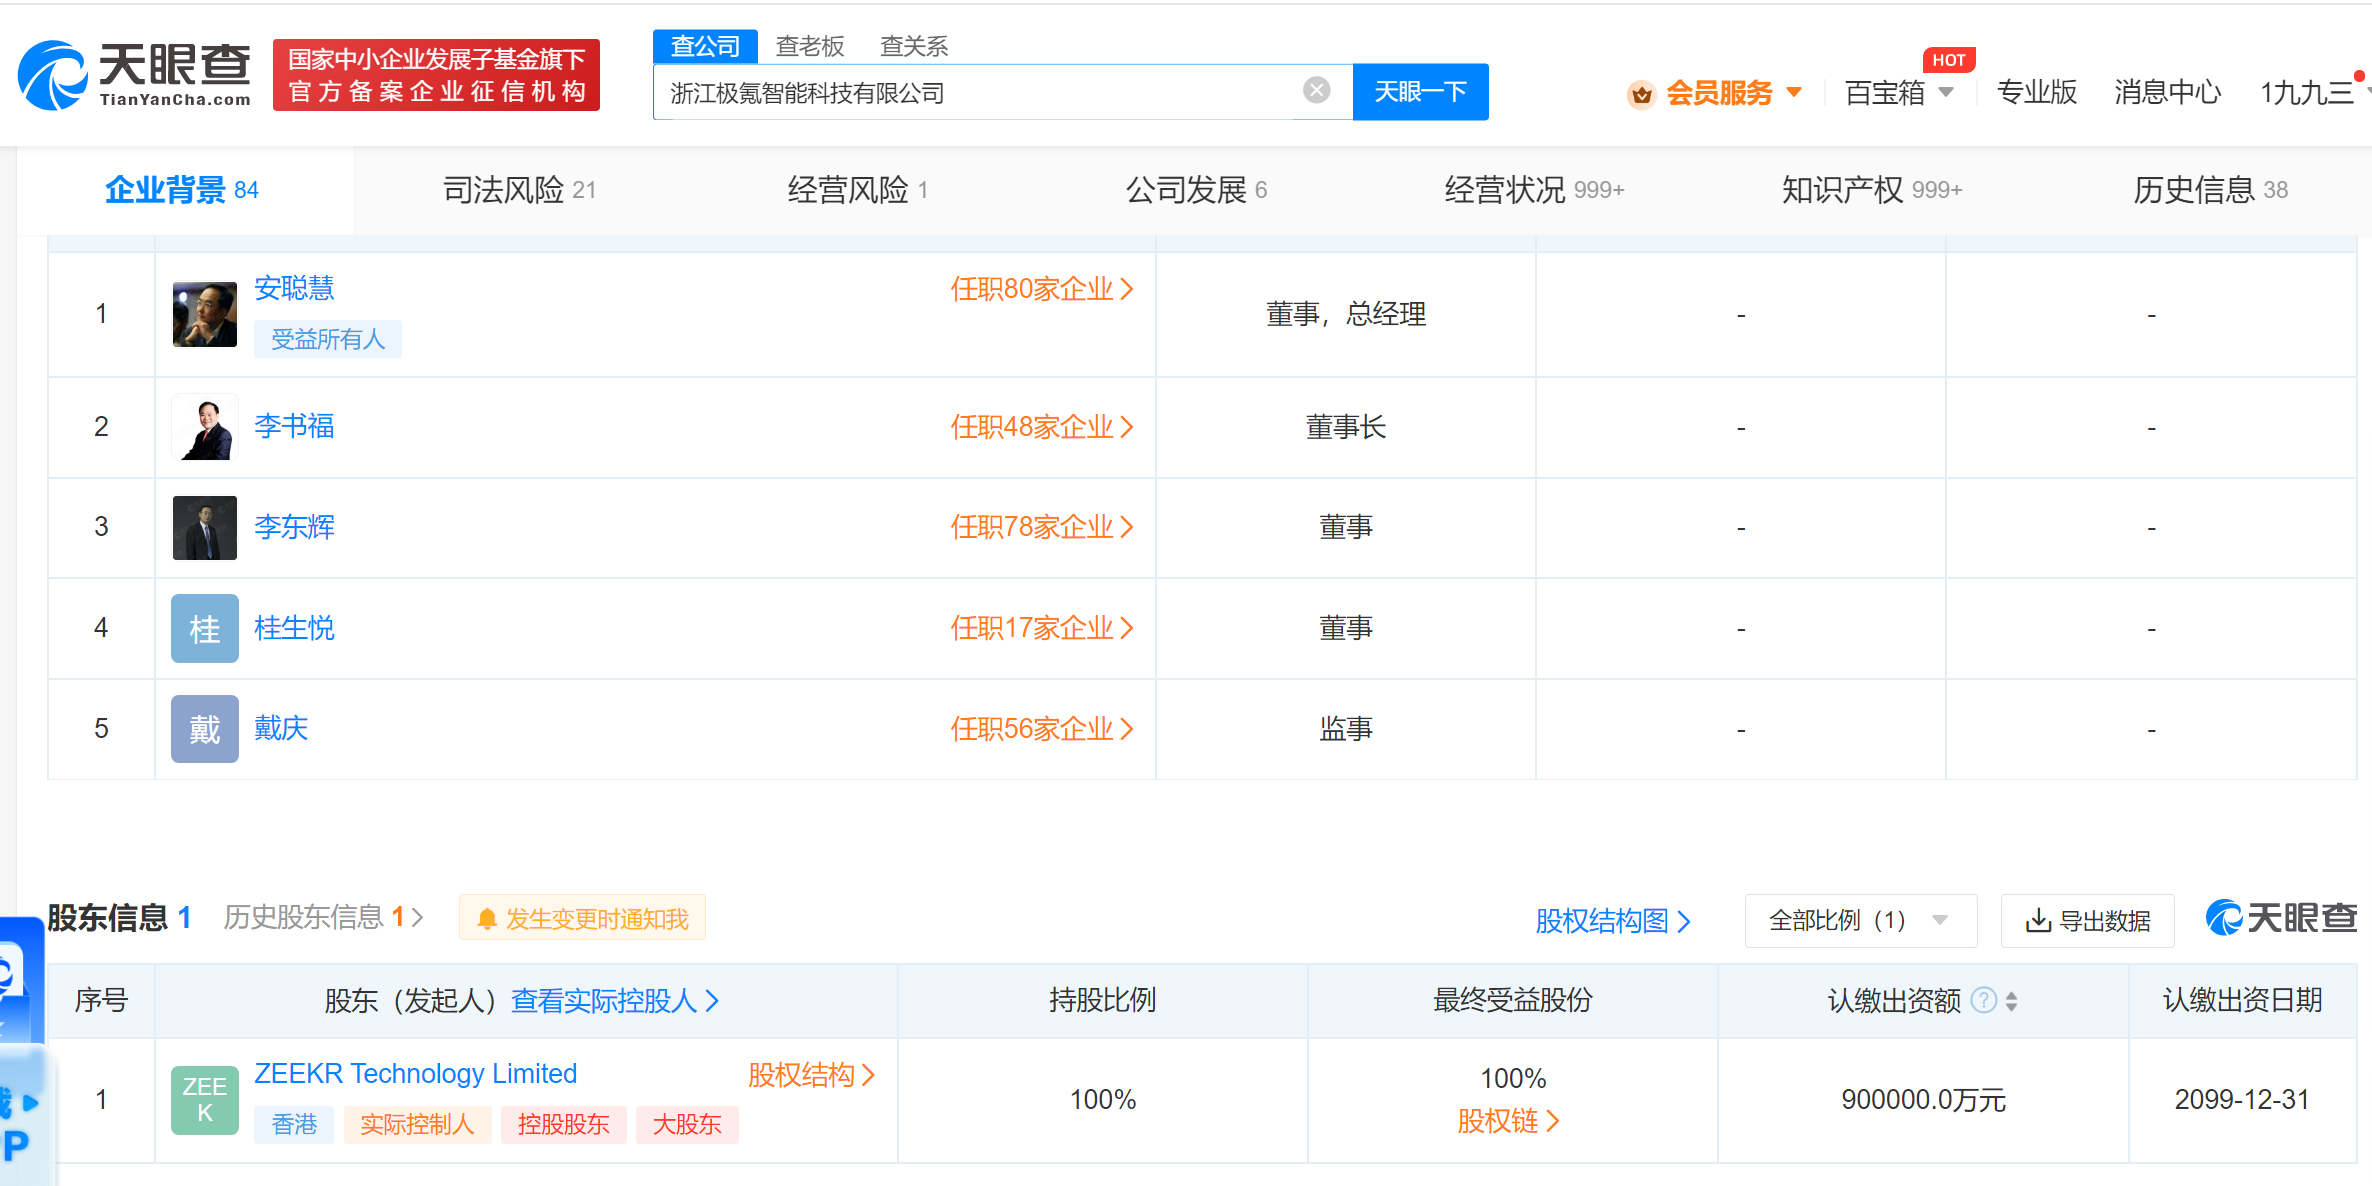2372x1186 pixels.
Task: Click 900000.0万元 capital value
Action: pos(1923,1100)
